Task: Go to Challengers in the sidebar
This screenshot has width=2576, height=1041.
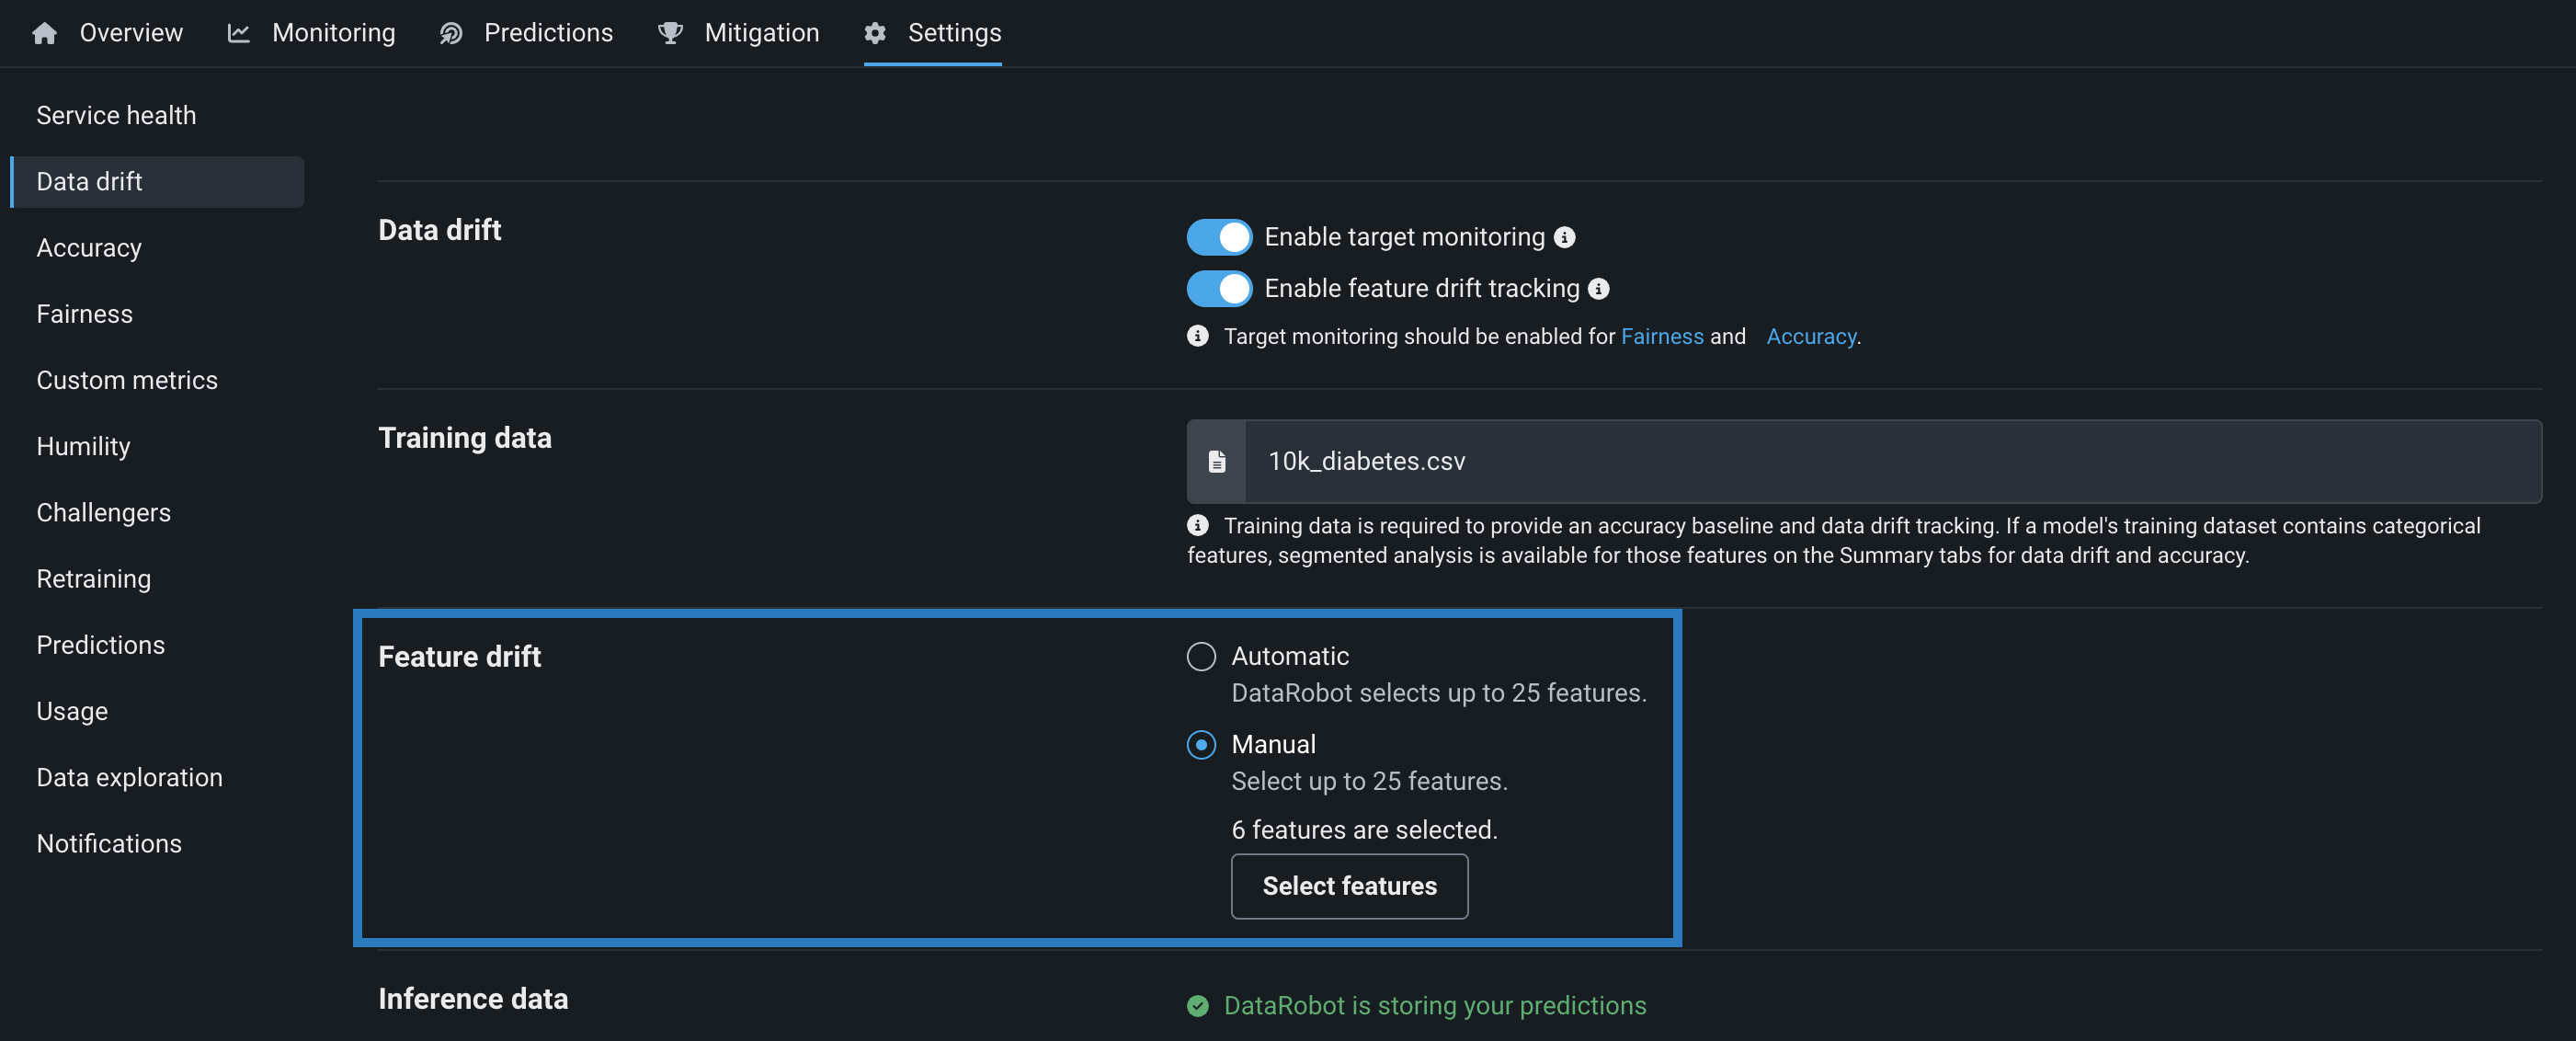Action: tap(104, 512)
